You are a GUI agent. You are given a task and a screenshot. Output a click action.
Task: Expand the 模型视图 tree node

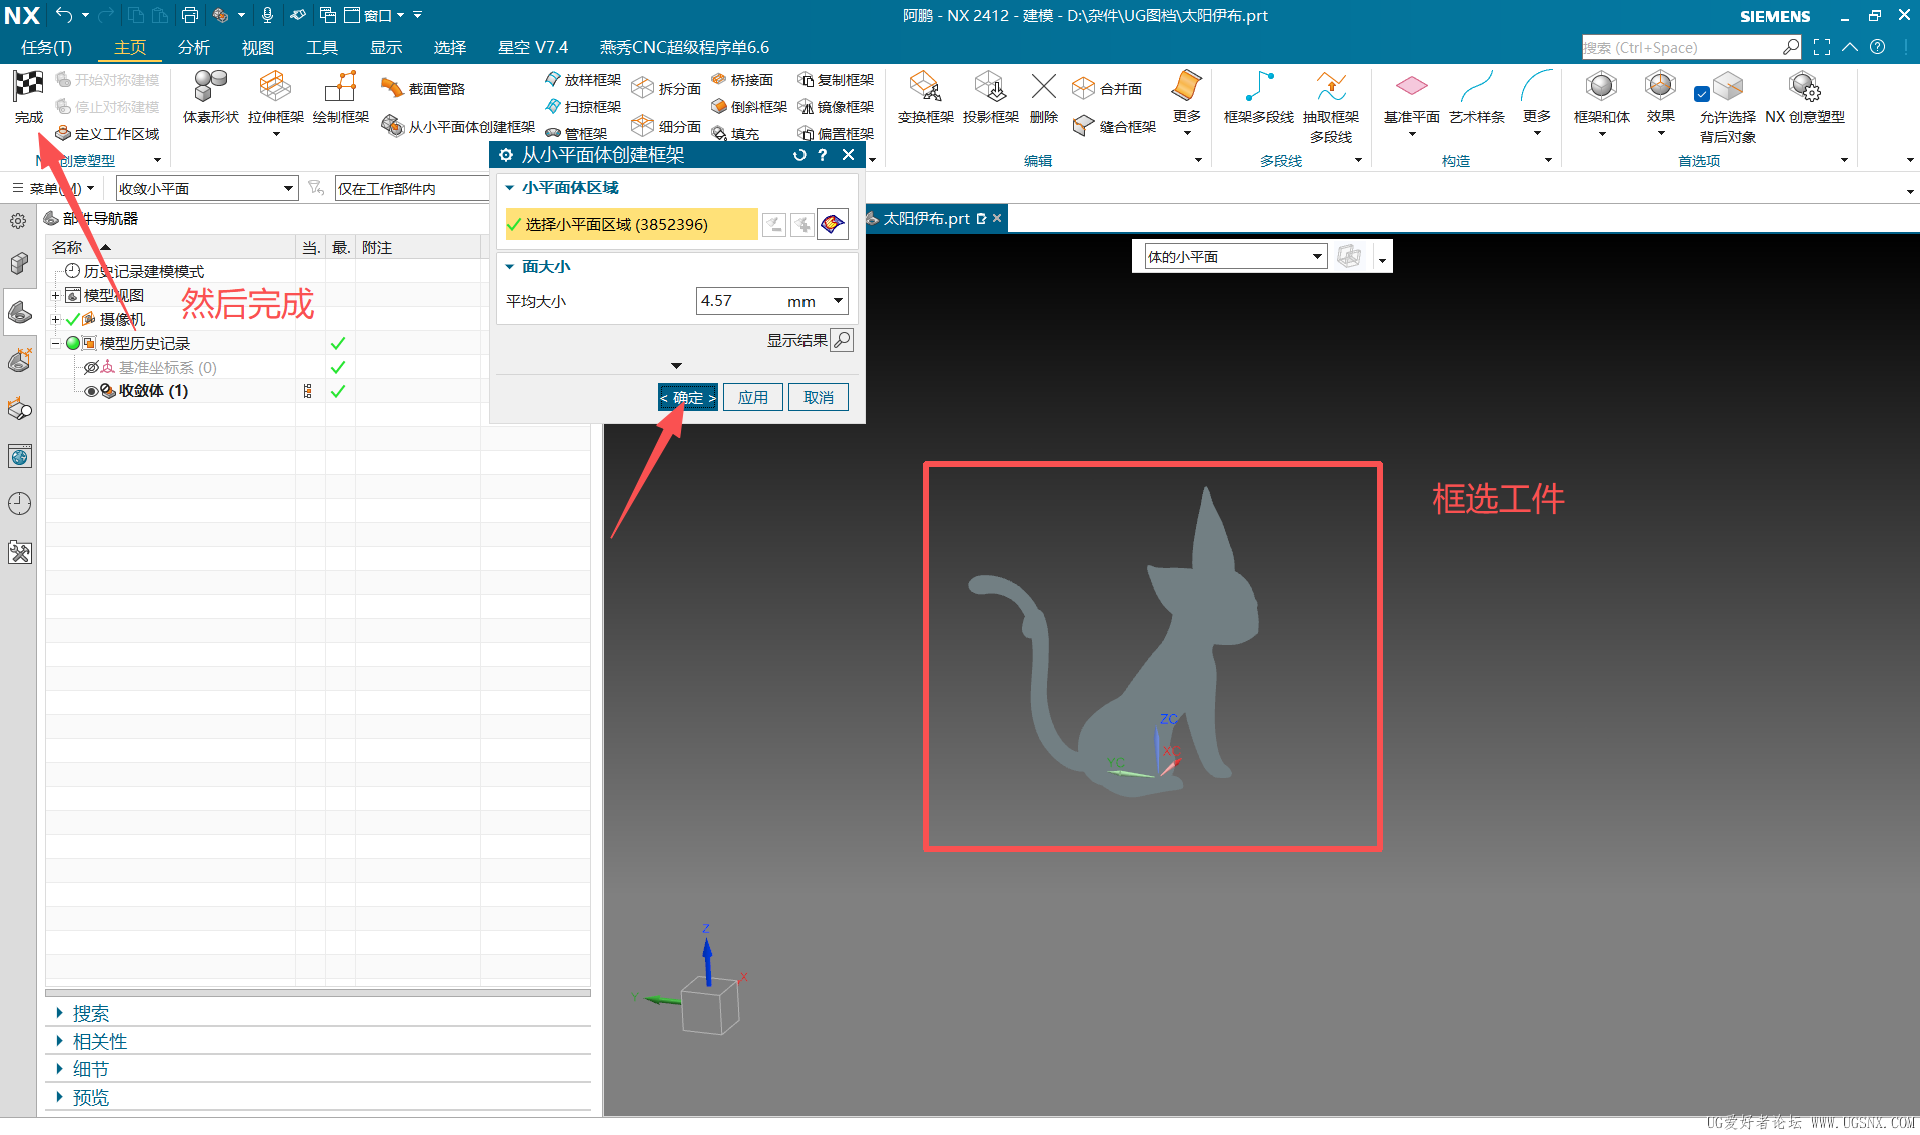(x=56, y=295)
